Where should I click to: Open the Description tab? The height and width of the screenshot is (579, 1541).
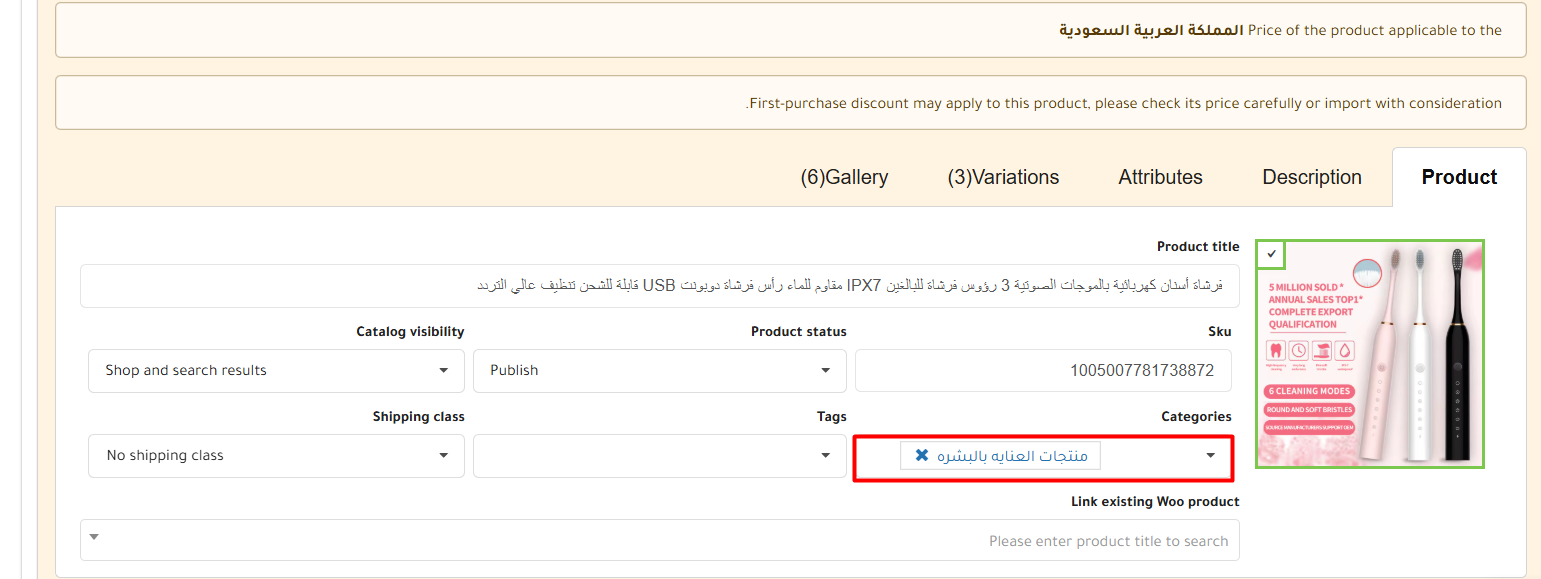click(x=1311, y=178)
